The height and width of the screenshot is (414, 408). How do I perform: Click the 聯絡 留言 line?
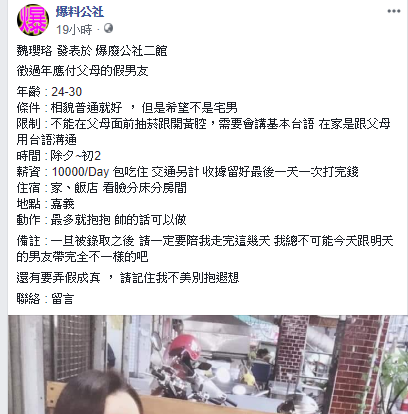click(x=45, y=298)
